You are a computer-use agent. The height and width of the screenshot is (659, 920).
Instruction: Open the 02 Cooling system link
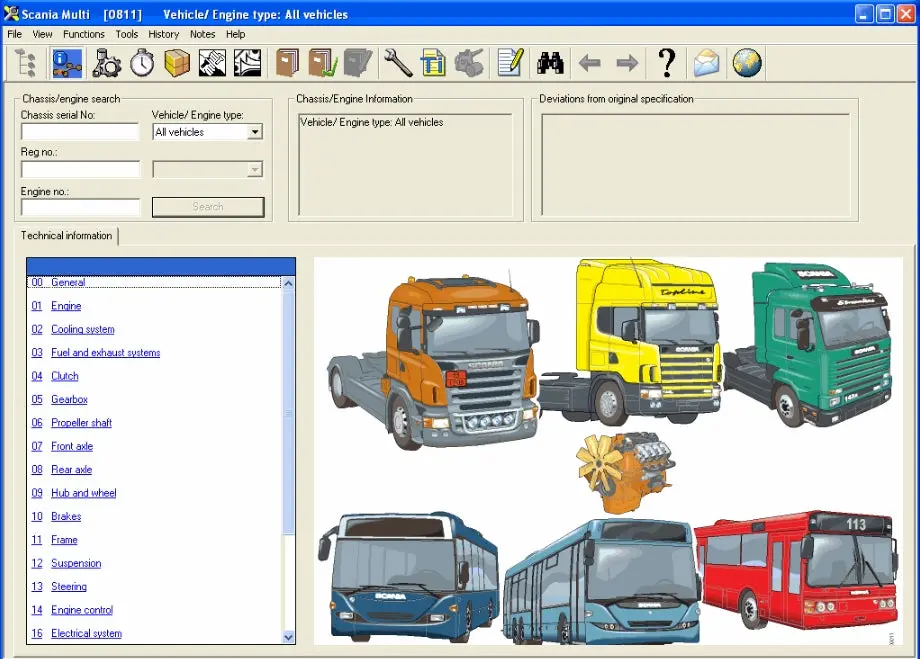click(73, 329)
